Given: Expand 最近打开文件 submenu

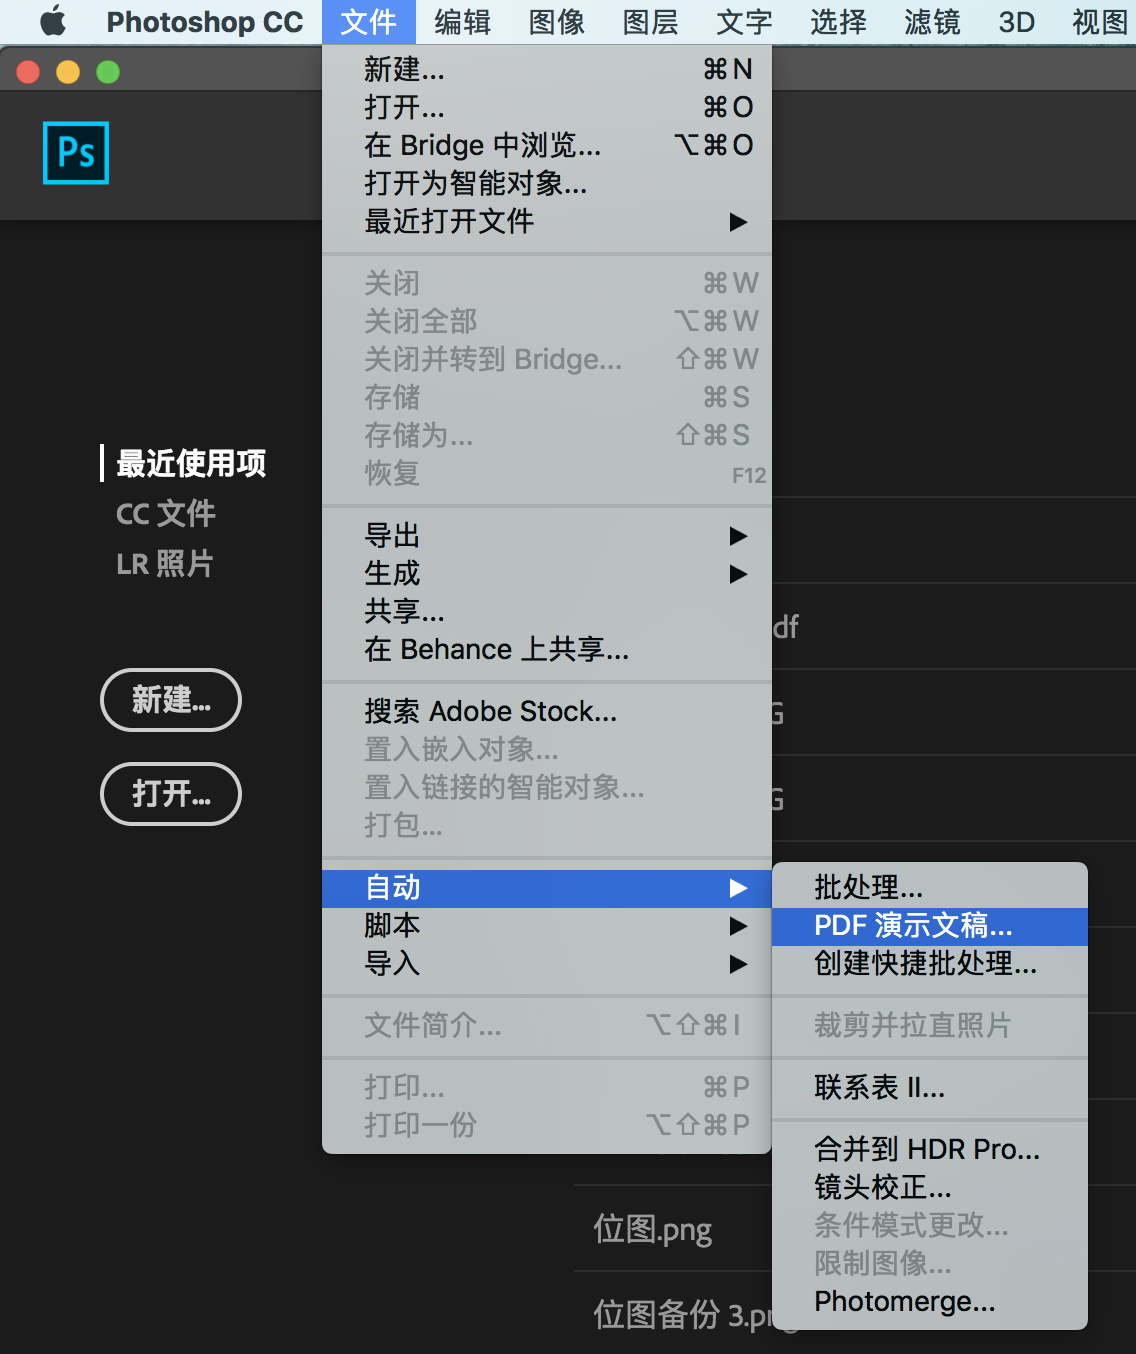Looking at the screenshot, I should click(x=547, y=221).
